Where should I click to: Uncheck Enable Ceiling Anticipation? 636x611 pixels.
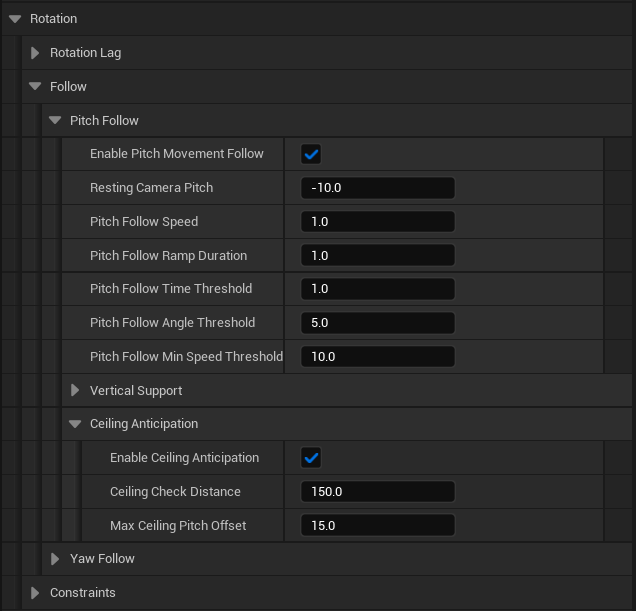point(311,458)
